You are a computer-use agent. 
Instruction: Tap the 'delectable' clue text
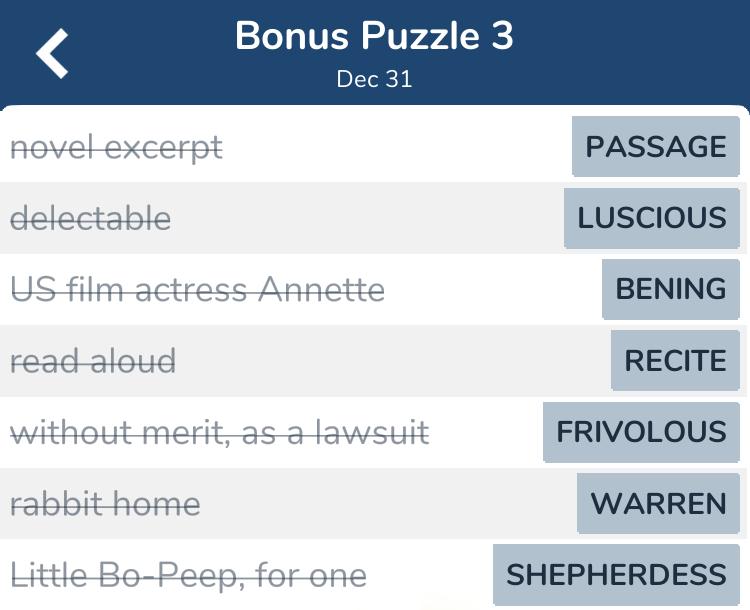[x=90, y=219]
